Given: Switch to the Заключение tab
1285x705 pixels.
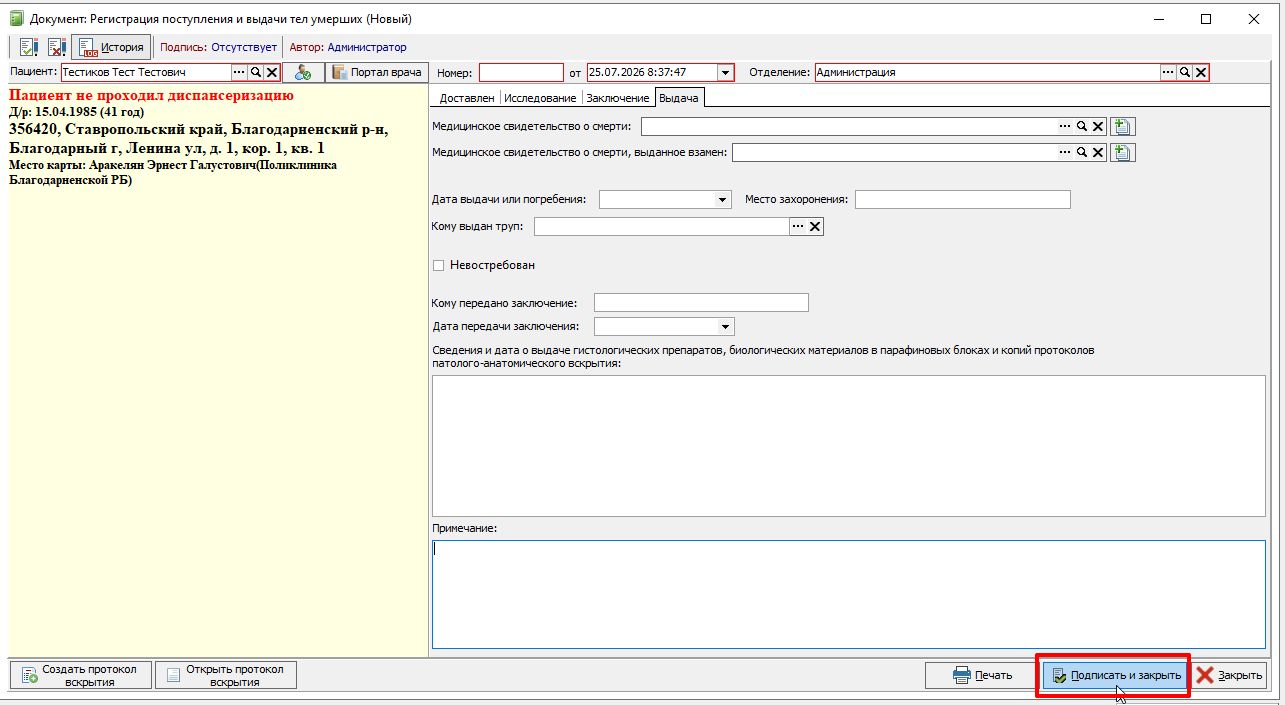Looking at the screenshot, I should tap(618, 98).
